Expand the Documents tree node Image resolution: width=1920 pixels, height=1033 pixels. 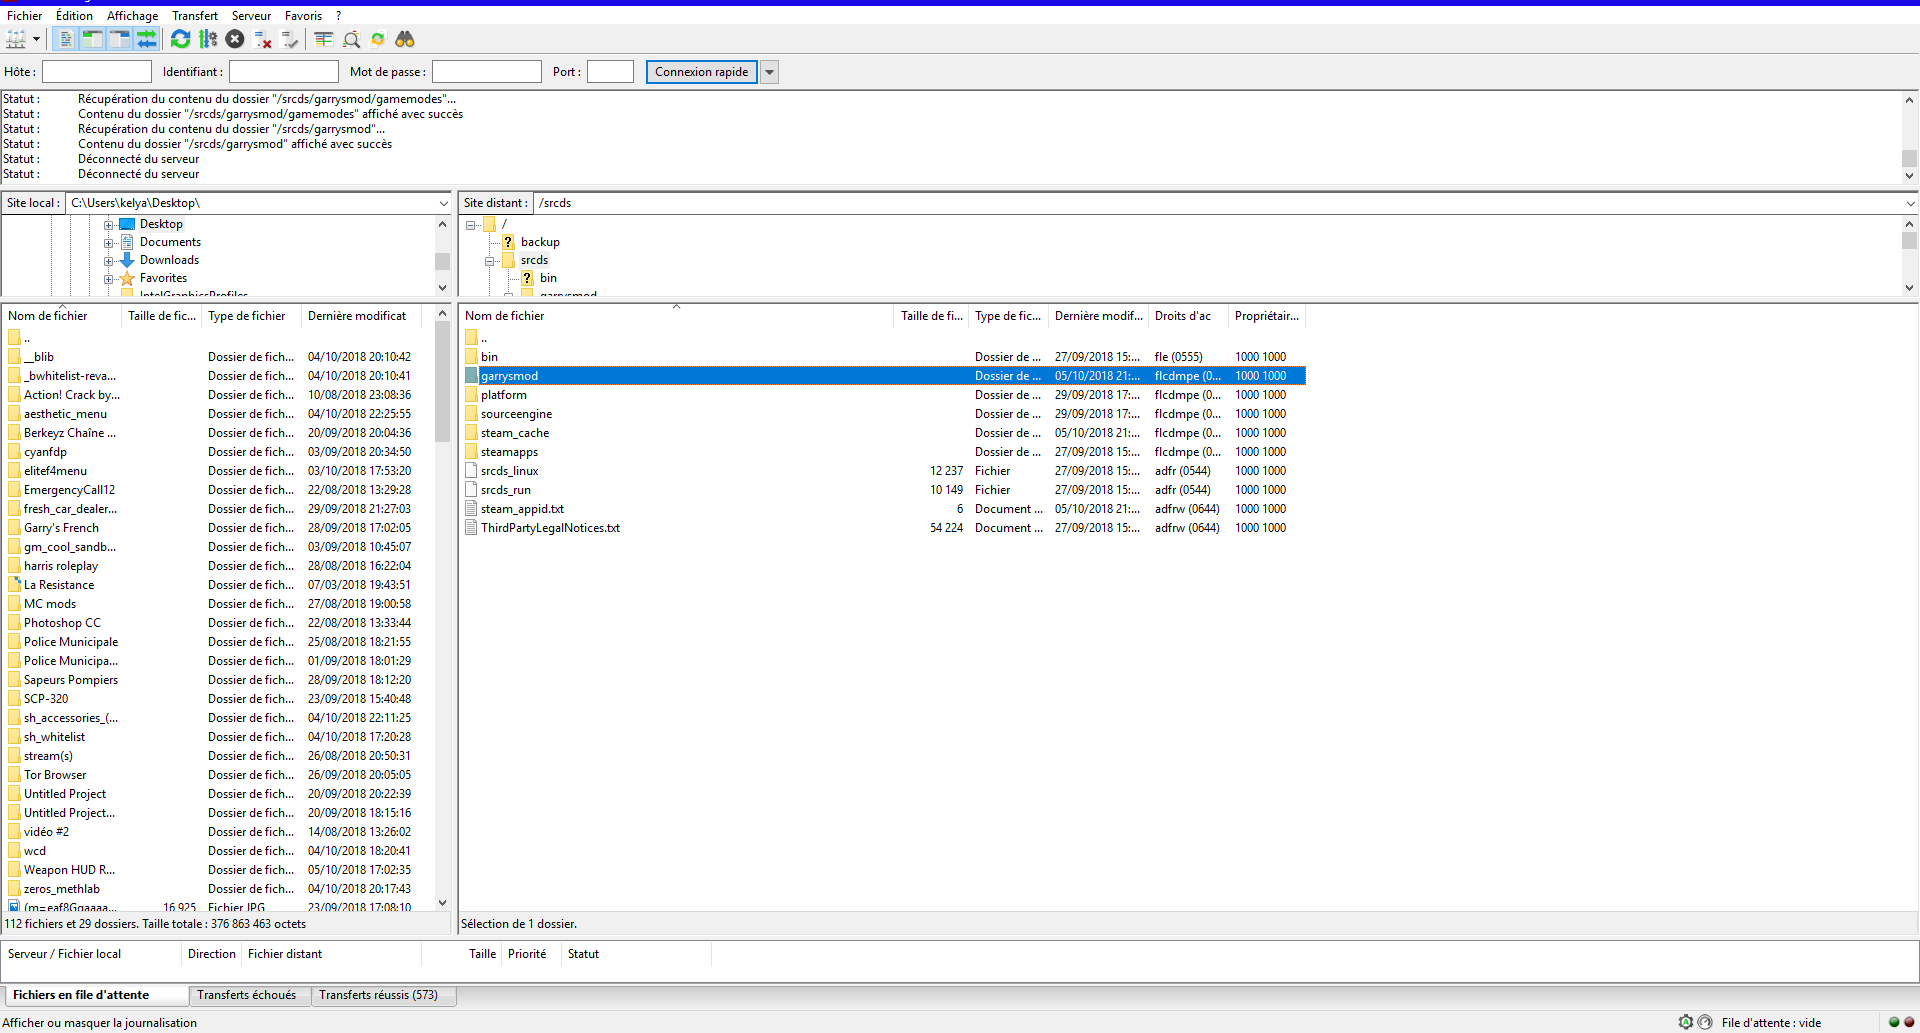[108, 243]
